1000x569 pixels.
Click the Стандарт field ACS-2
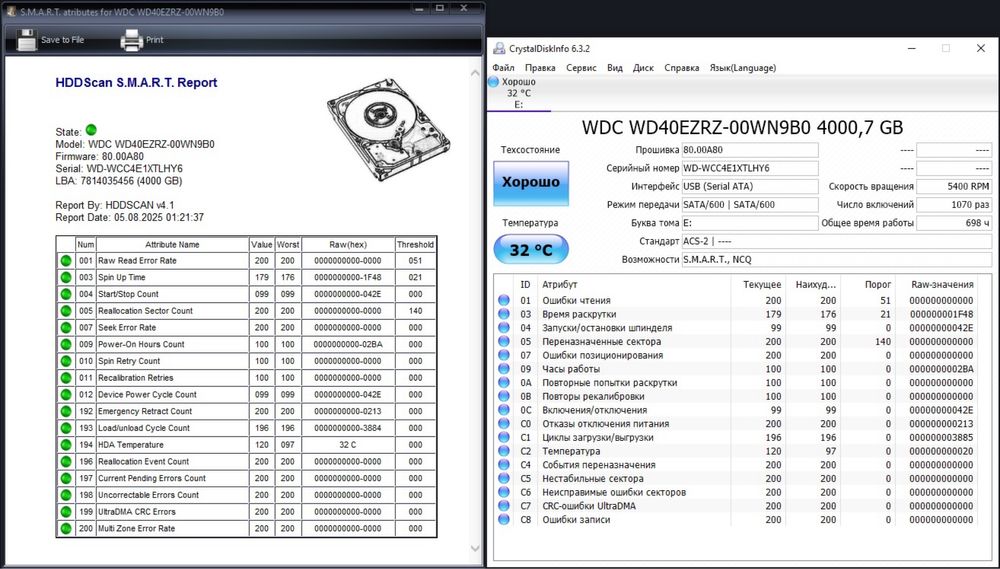[837, 241]
